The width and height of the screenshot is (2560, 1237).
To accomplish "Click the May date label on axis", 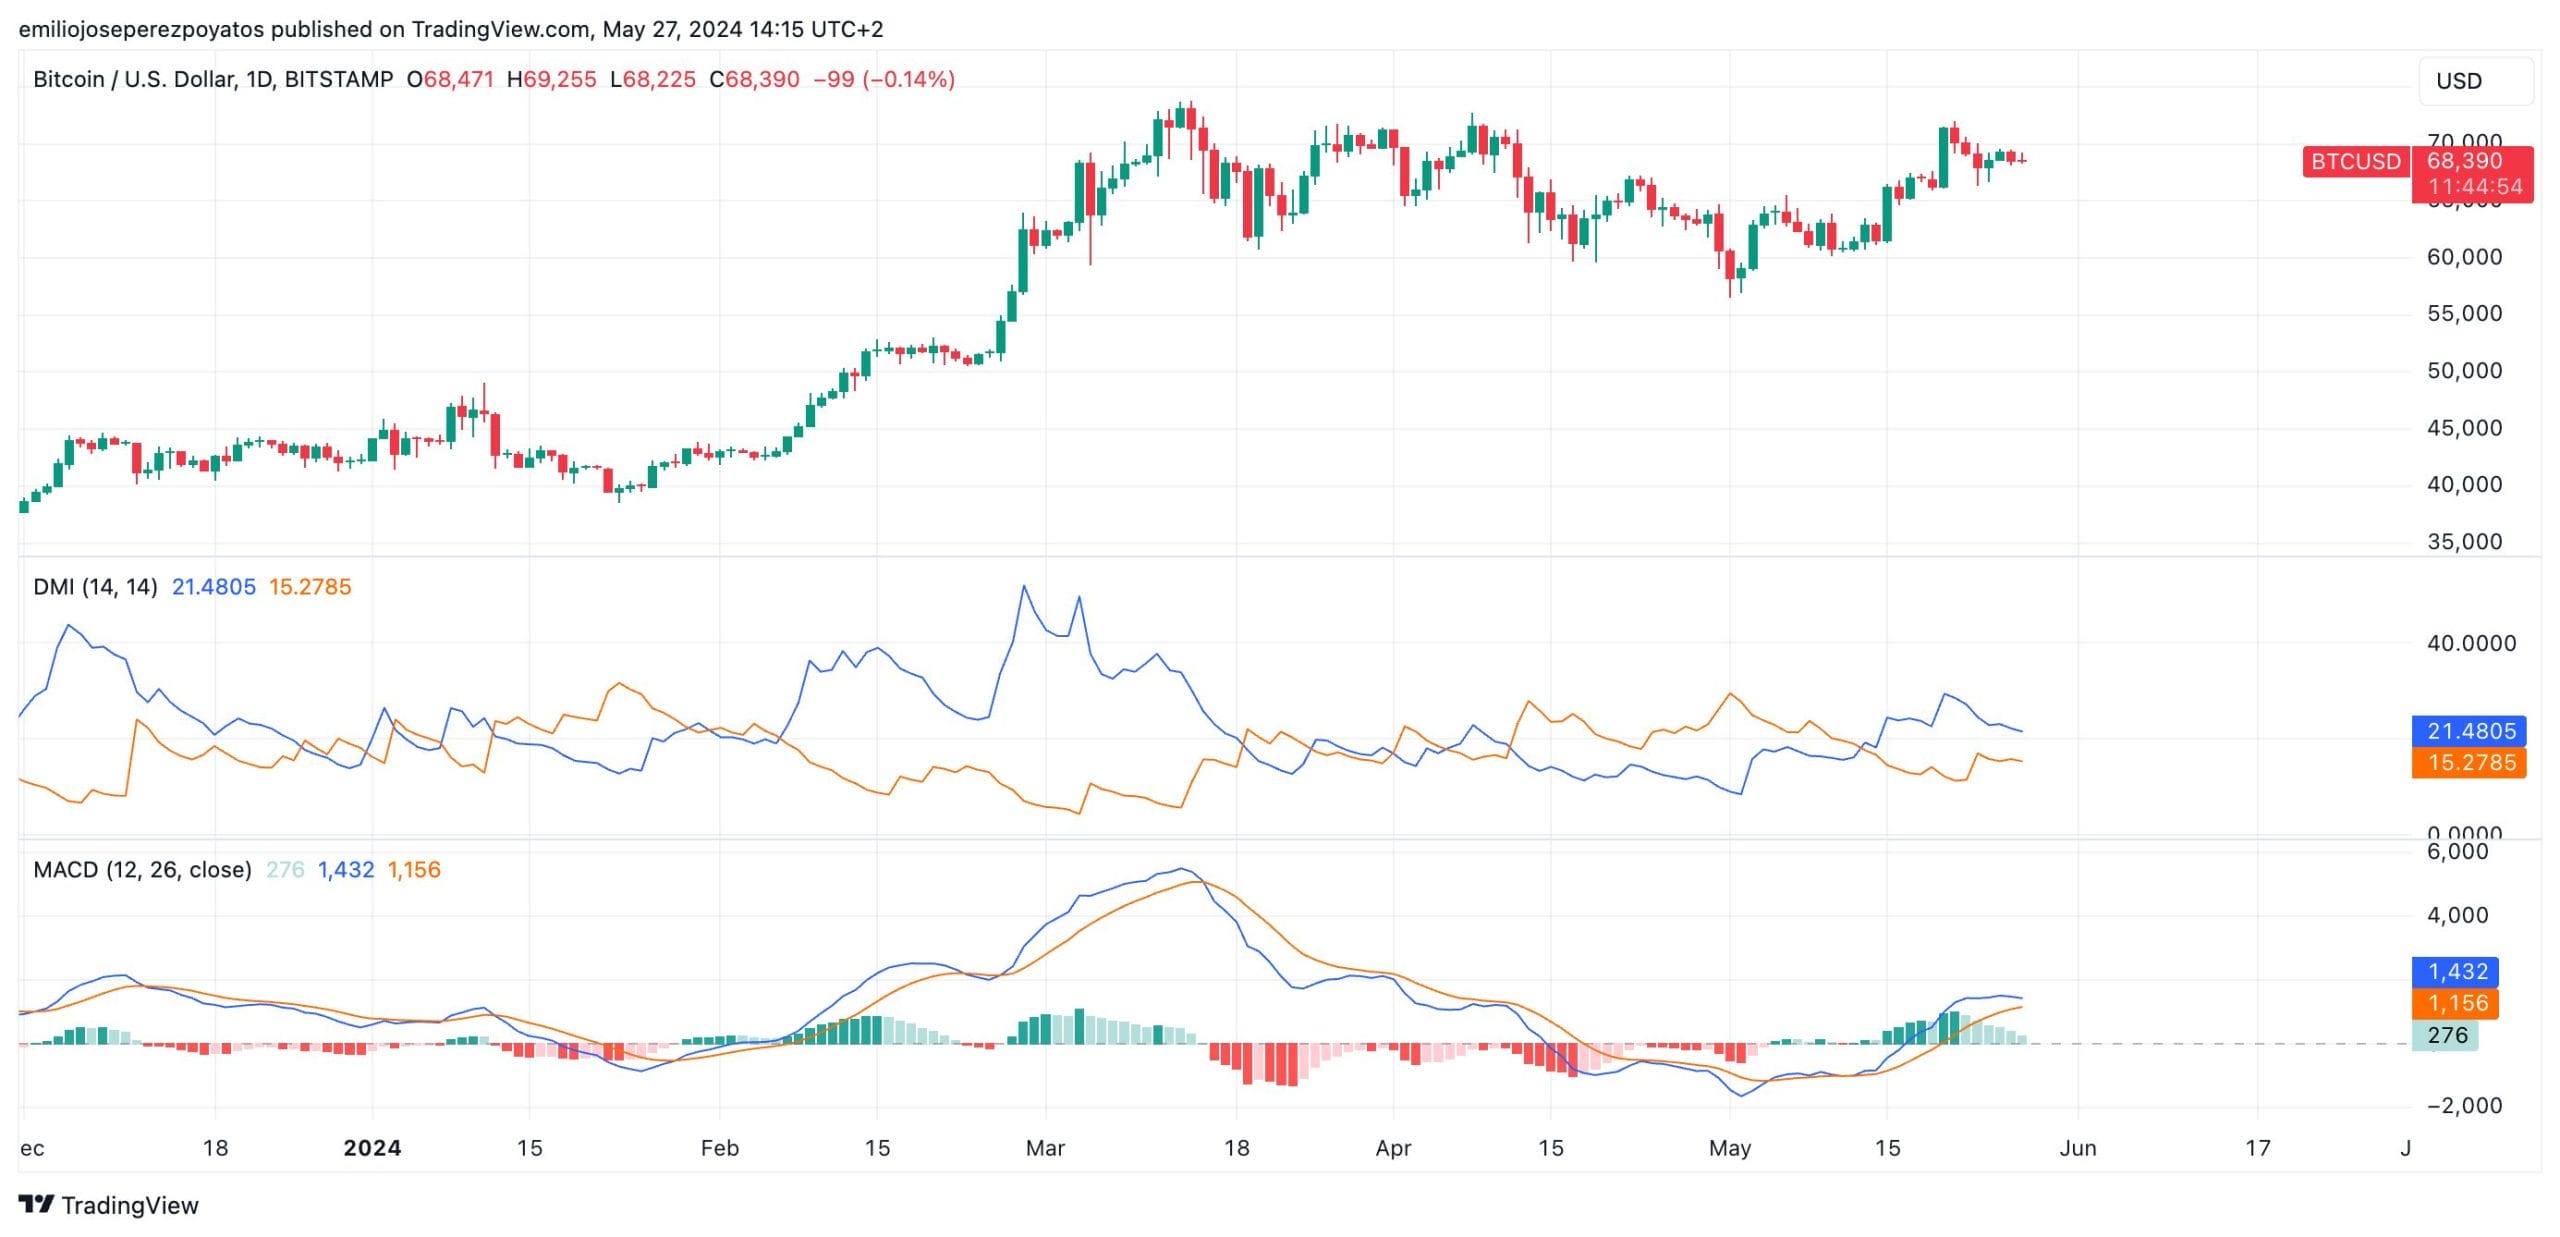I will [1730, 1148].
